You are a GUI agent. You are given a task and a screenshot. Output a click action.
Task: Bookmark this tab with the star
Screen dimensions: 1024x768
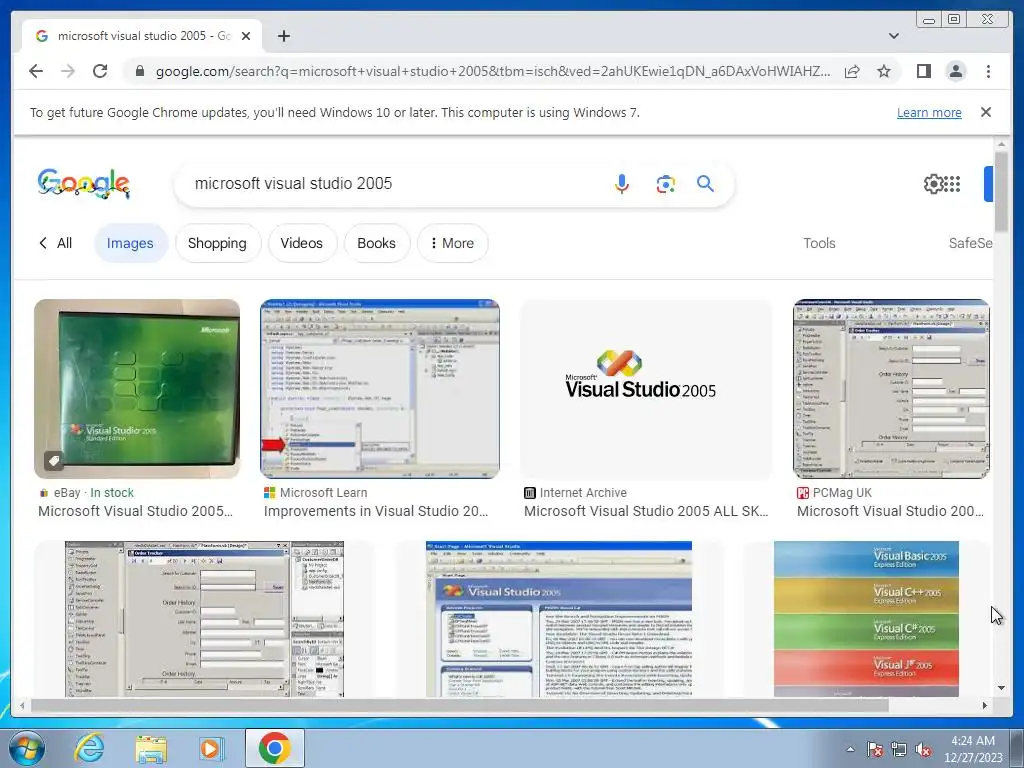(884, 71)
